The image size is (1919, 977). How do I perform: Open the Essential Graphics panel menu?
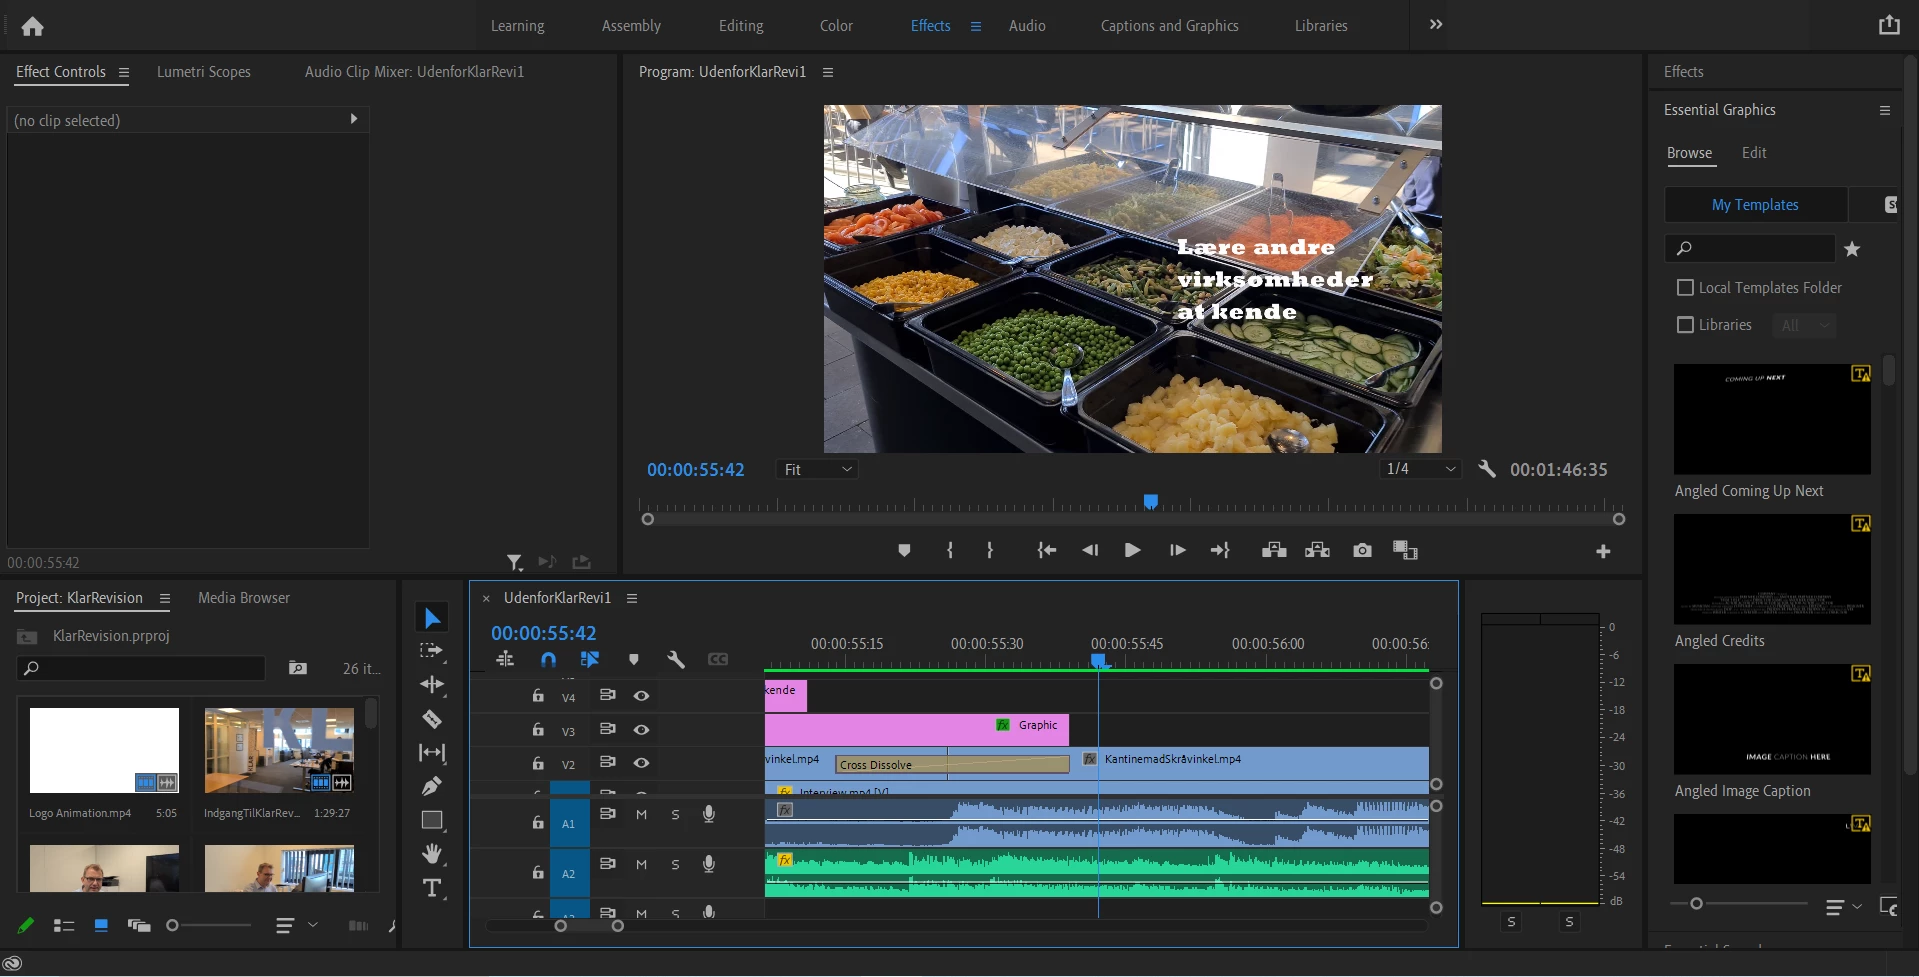tap(1884, 110)
